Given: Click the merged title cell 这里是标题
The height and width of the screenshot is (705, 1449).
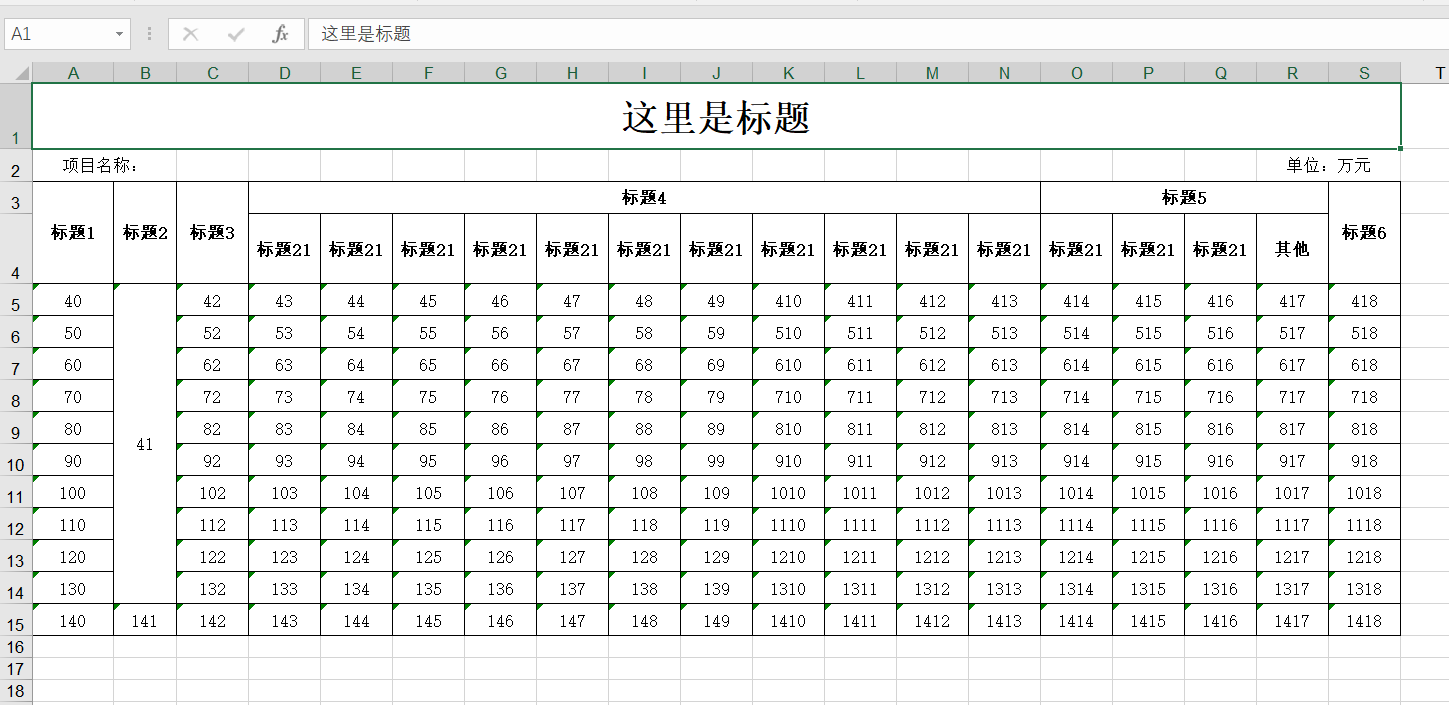Looking at the screenshot, I should 716,116.
